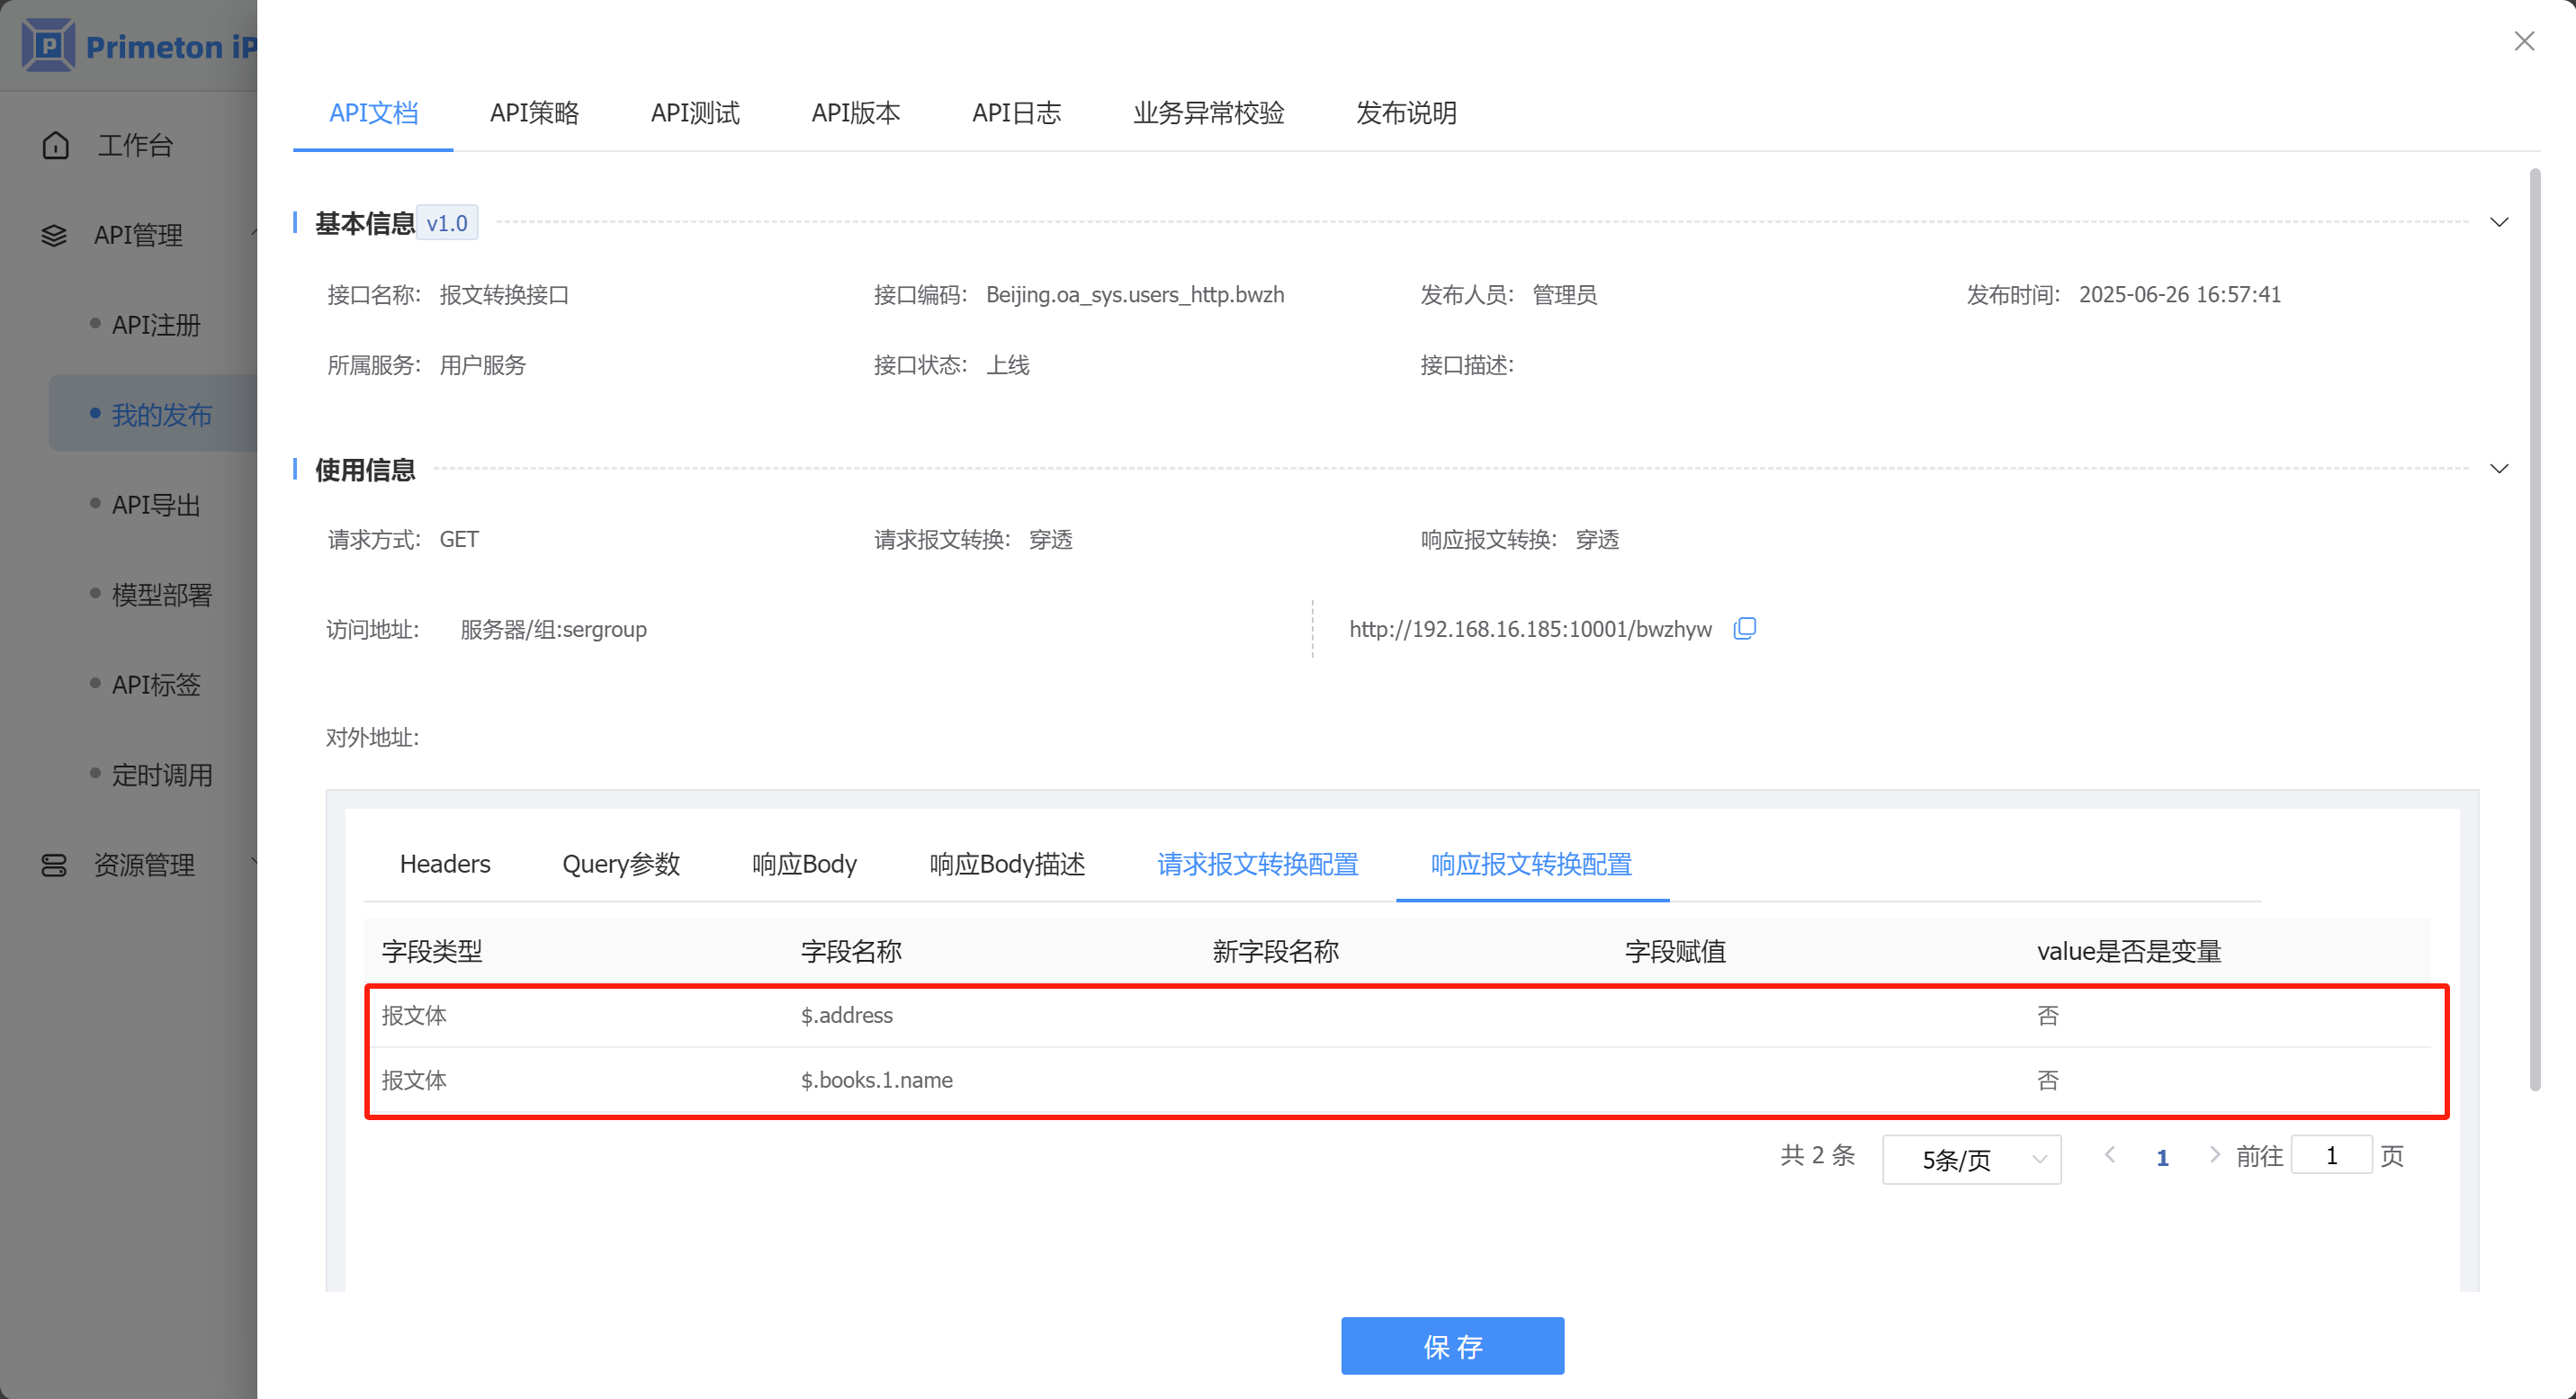Go to previous page arrow

tap(2110, 1155)
